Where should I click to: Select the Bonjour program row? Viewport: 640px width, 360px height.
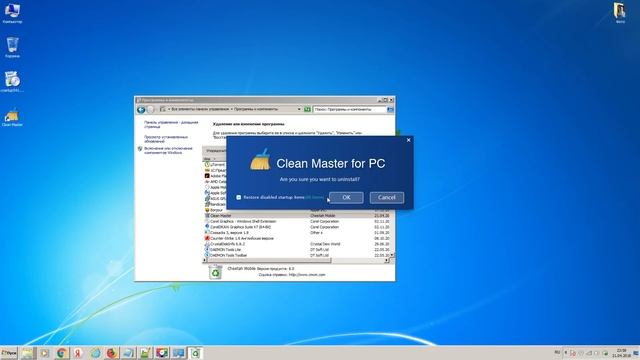point(215,210)
